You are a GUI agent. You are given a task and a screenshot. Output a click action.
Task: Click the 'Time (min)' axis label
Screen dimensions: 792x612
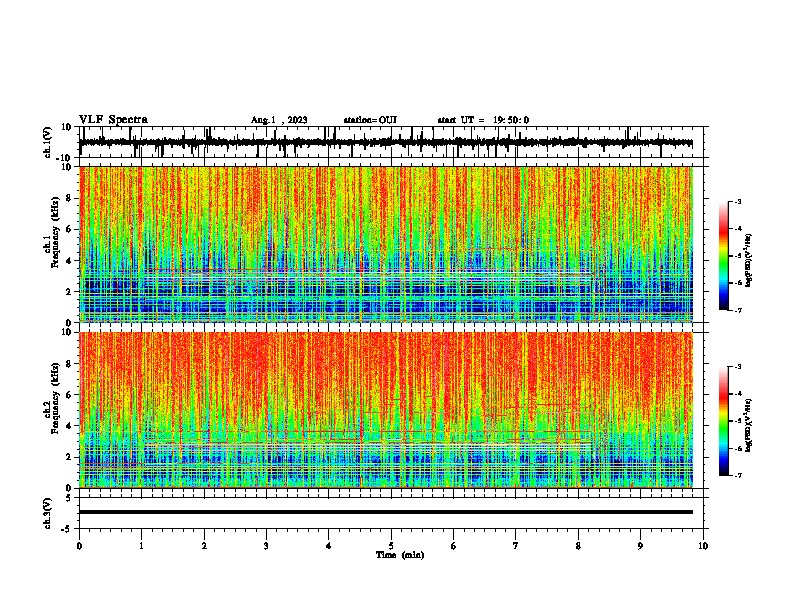400,555
